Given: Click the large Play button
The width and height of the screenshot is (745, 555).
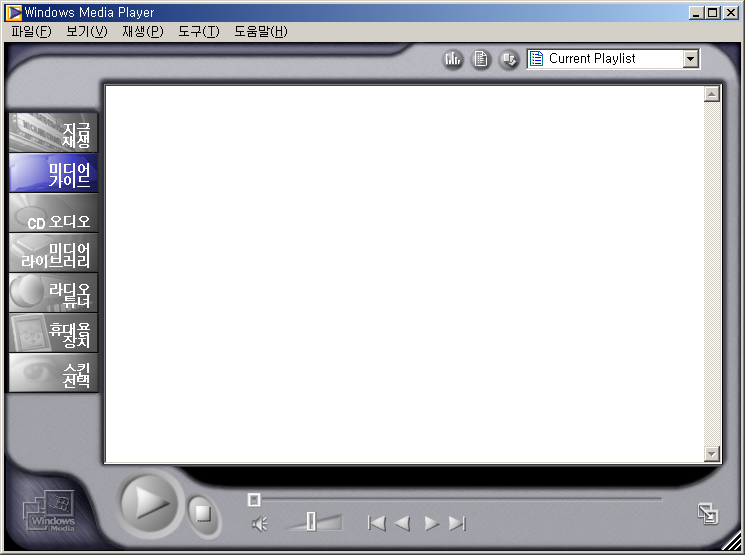Looking at the screenshot, I should (x=149, y=503).
